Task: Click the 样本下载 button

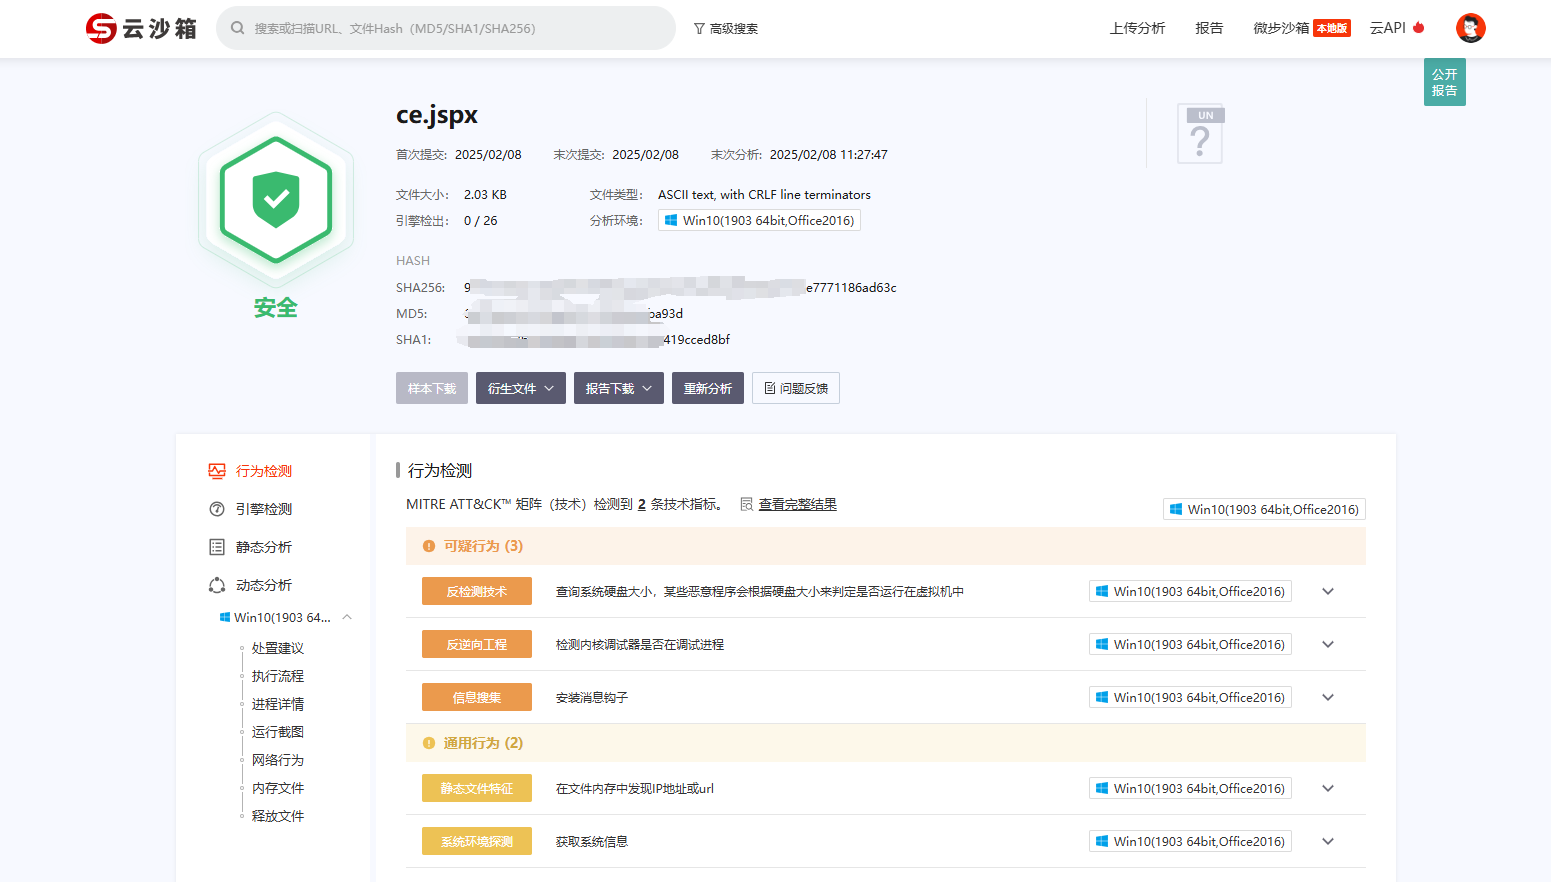Action: click(x=432, y=388)
